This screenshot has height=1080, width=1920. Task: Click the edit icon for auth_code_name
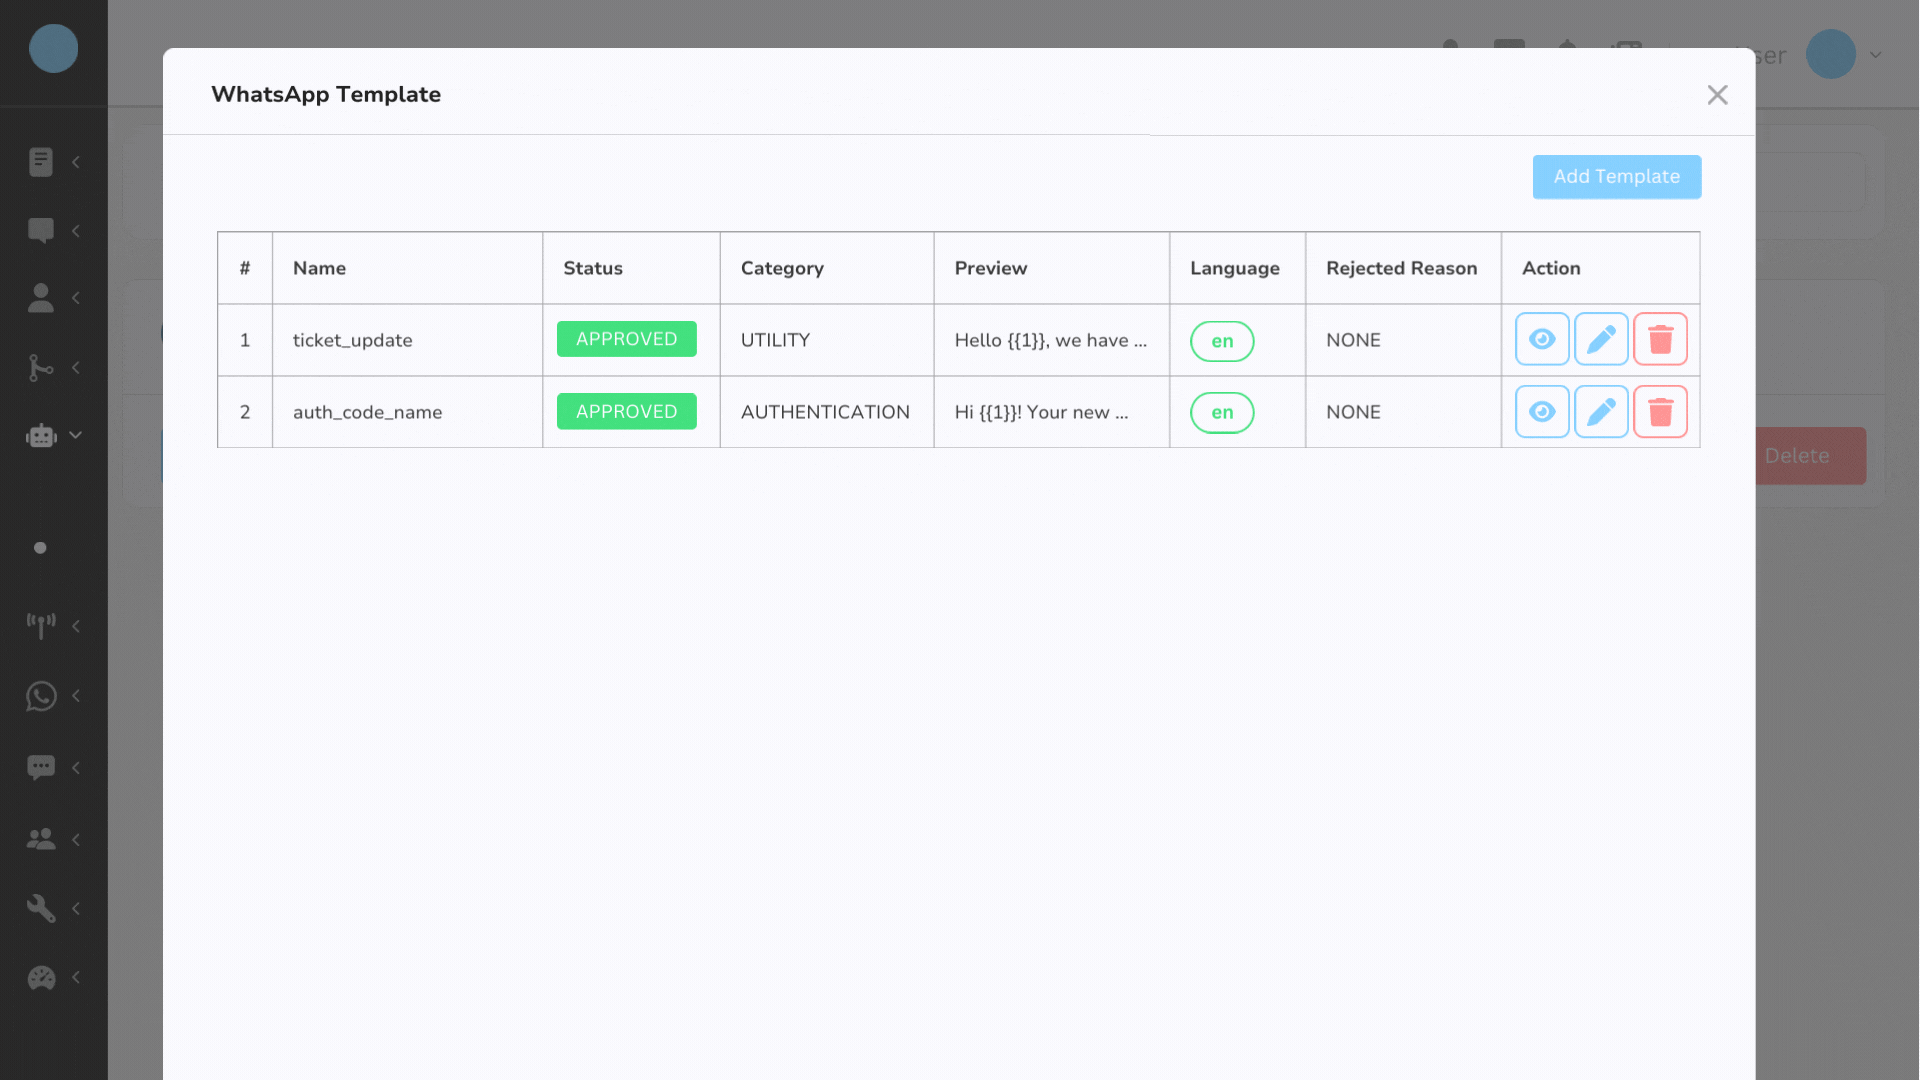pos(1601,411)
